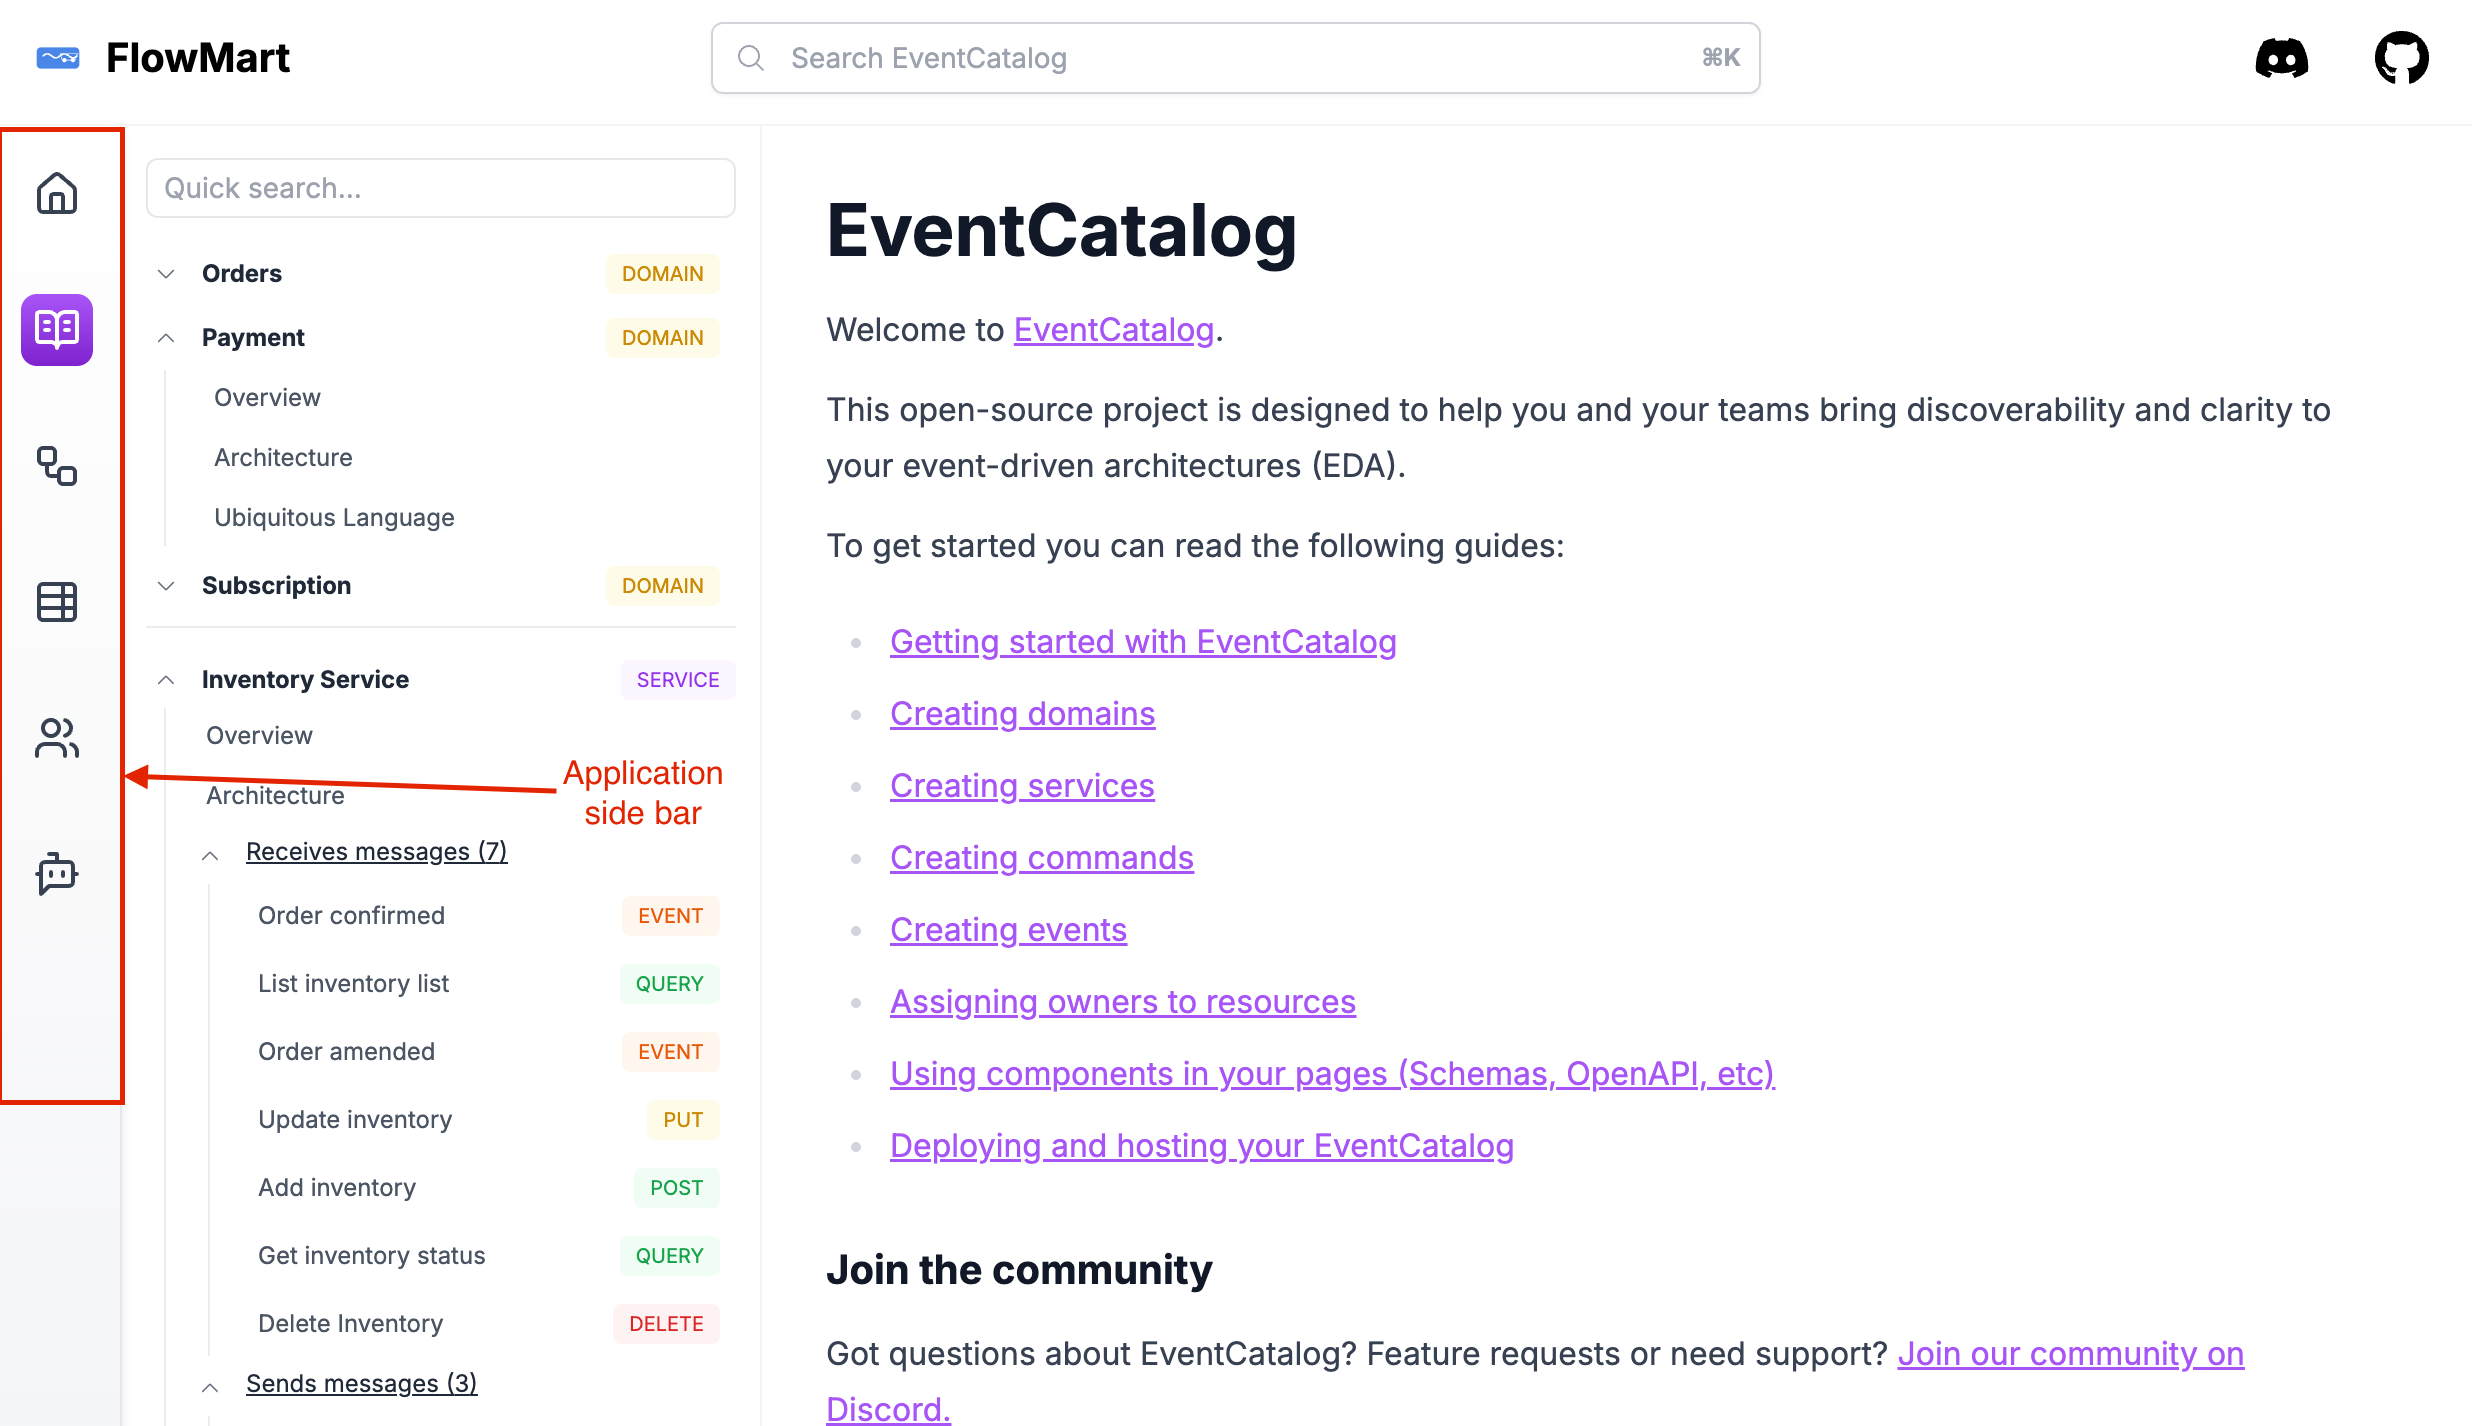Image resolution: width=2472 pixels, height=1426 pixels.
Task: Open the Discord icon in the header
Action: click(x=2283, y=58)
